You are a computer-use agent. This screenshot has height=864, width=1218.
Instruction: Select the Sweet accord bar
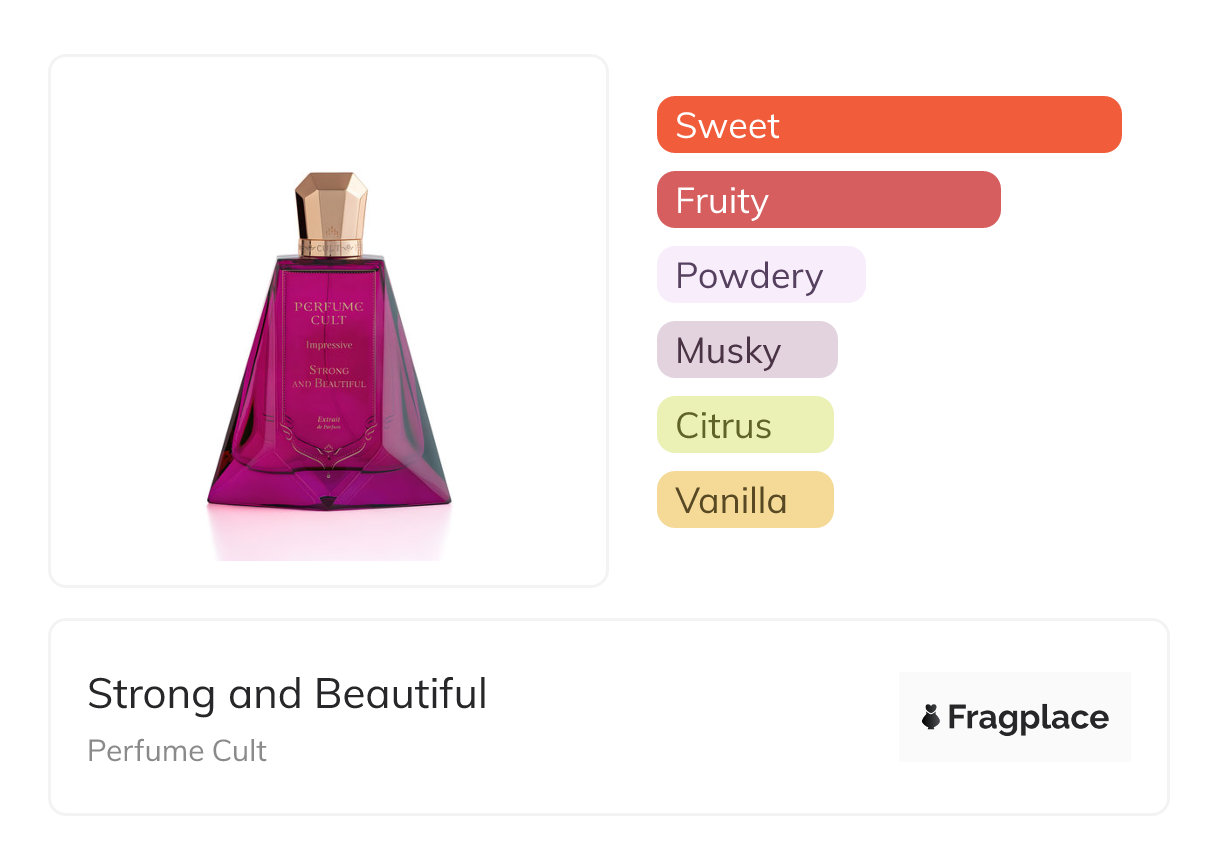click(888, 125)
